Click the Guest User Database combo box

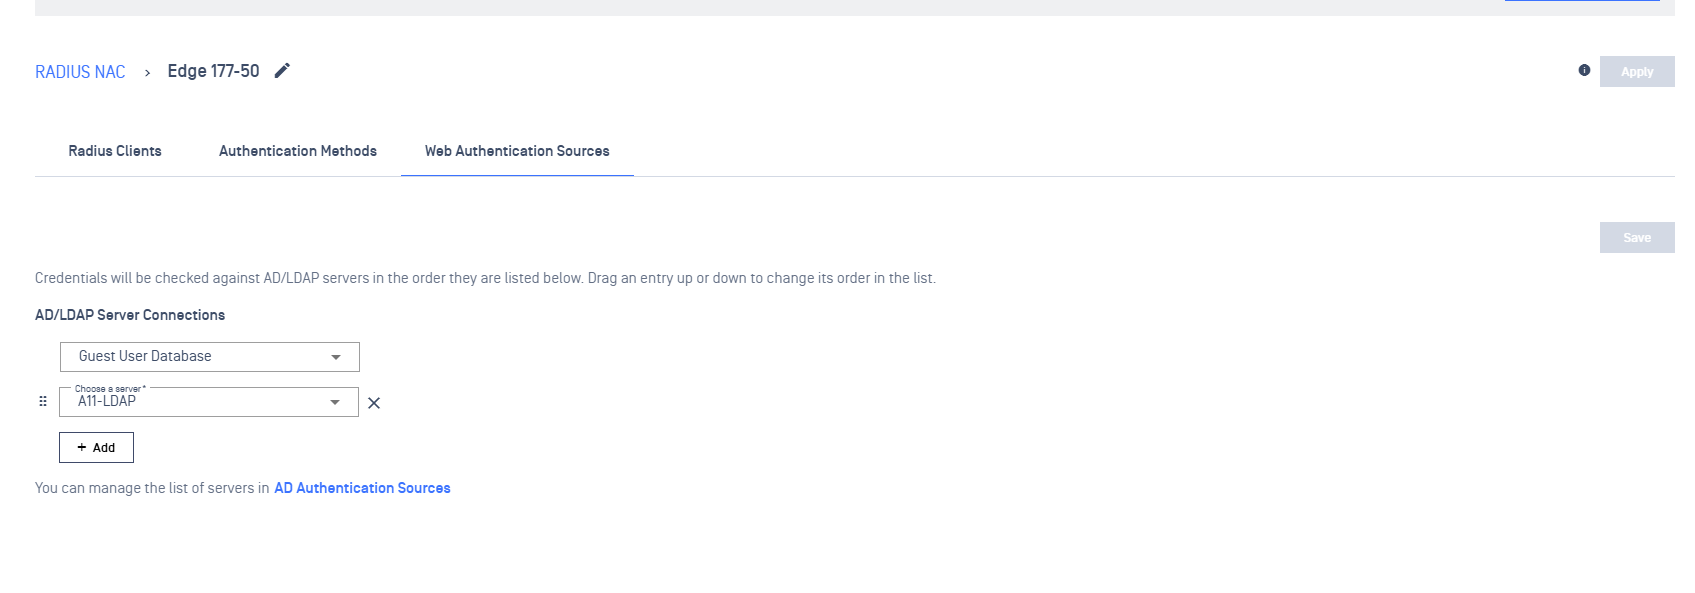200,357
